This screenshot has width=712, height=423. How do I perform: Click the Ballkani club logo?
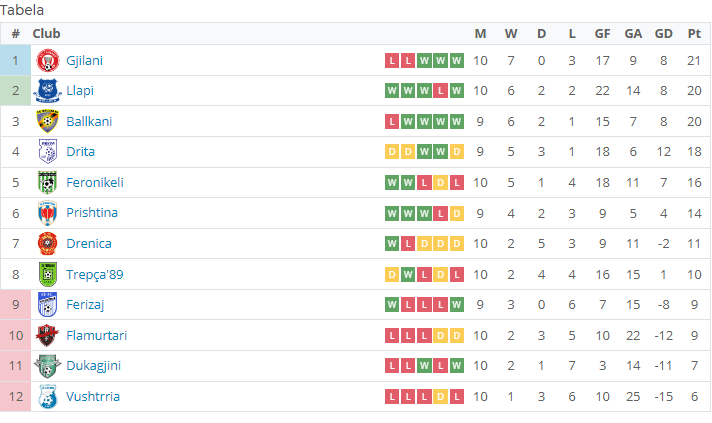(47, 121)
